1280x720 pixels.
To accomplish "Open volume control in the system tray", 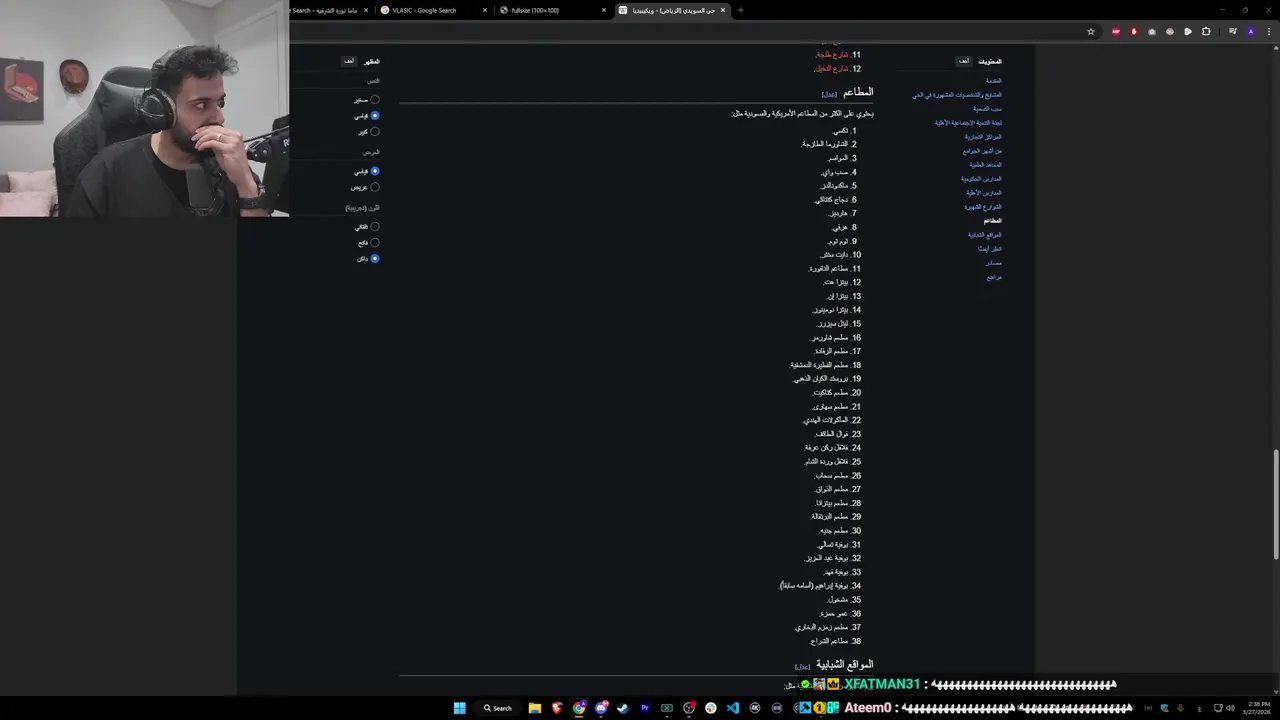I will [1230, 708].
